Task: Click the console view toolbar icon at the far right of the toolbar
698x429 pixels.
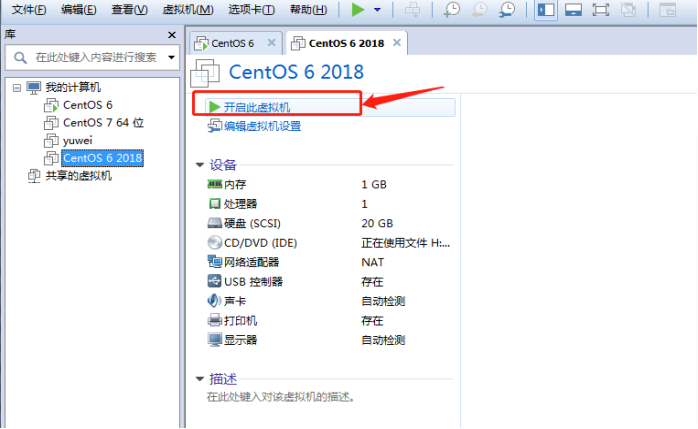Action: click(x=667, y=10)
